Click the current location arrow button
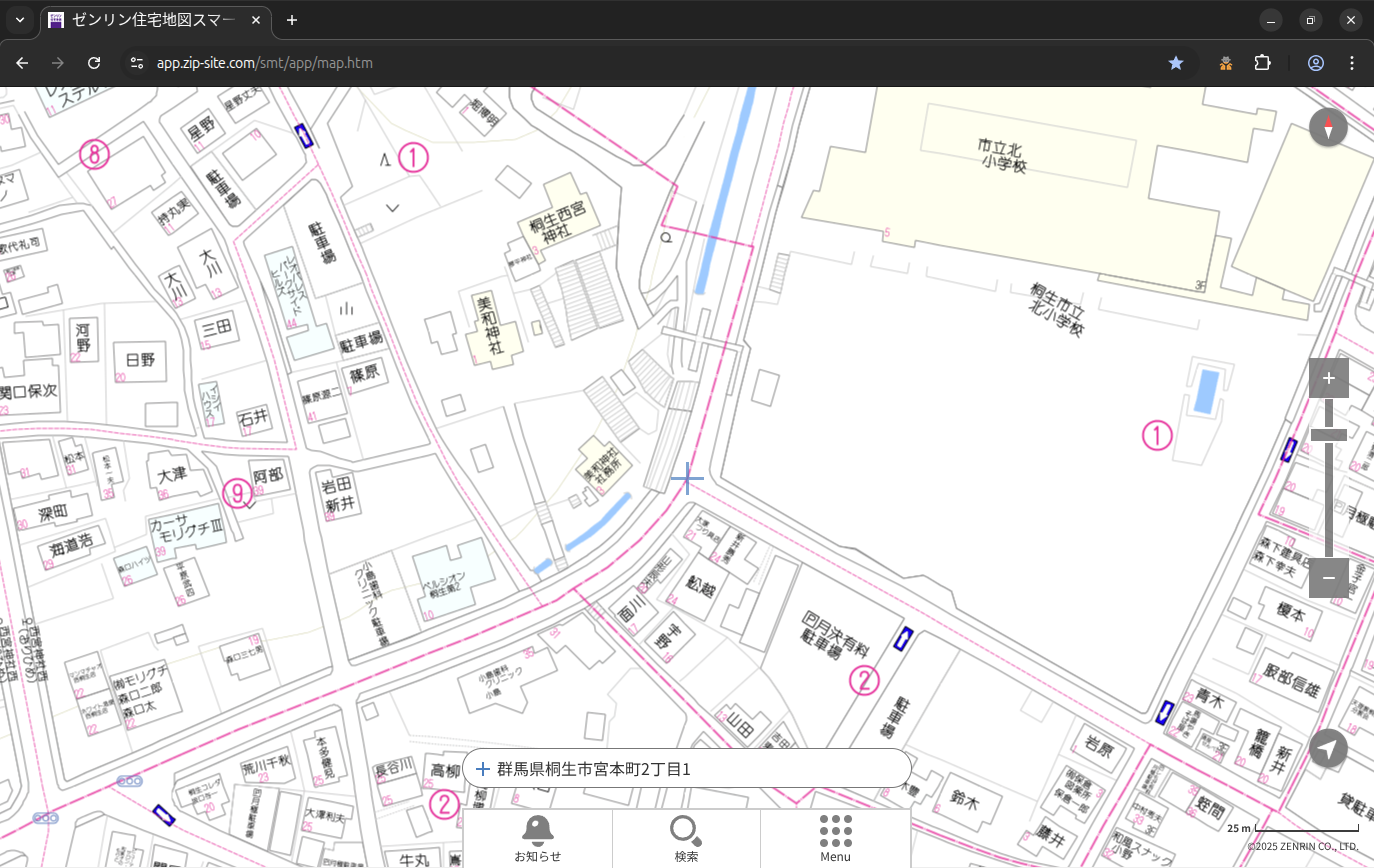1374x868 pixels. [1328, 748]
